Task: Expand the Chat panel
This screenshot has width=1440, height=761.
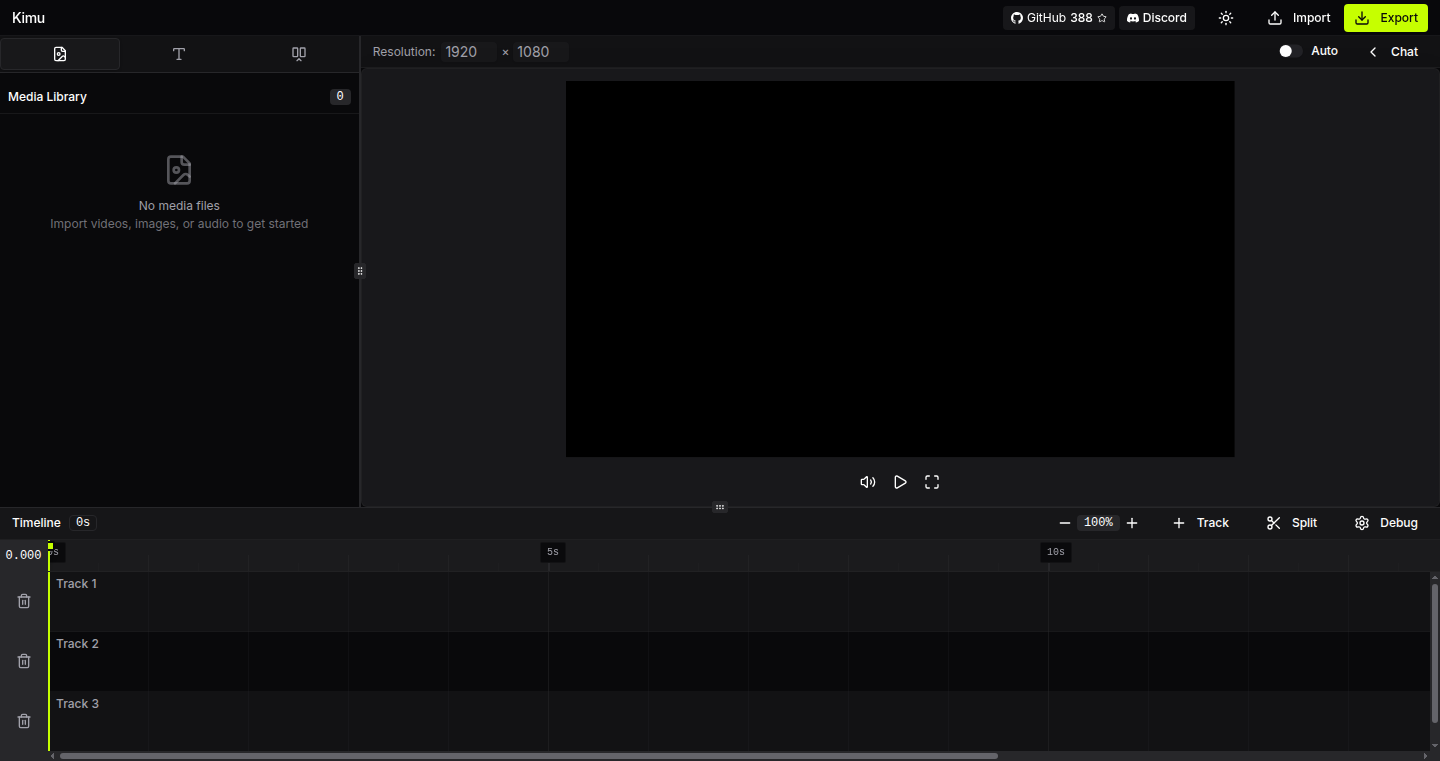Action: (1394, 52)
